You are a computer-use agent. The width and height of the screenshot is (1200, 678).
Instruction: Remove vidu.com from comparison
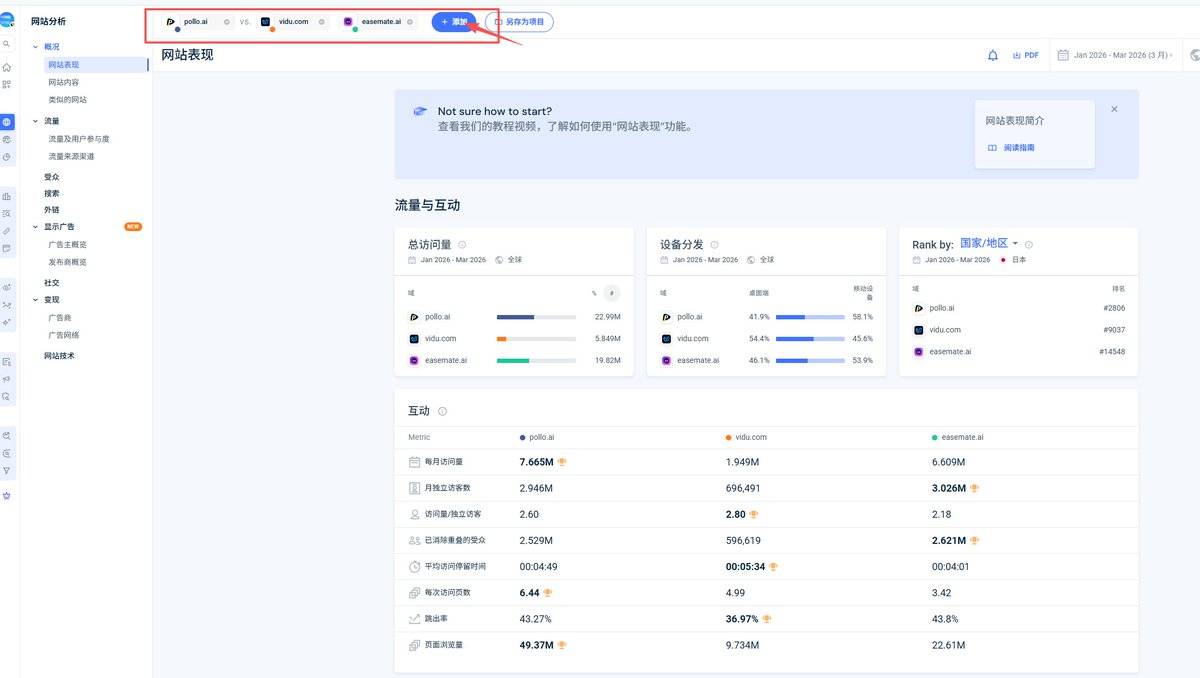tap(321, 21)
